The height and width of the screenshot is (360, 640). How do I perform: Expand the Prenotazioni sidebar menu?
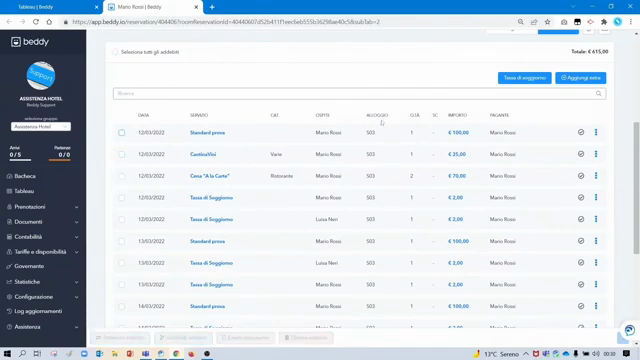point(43,207)
